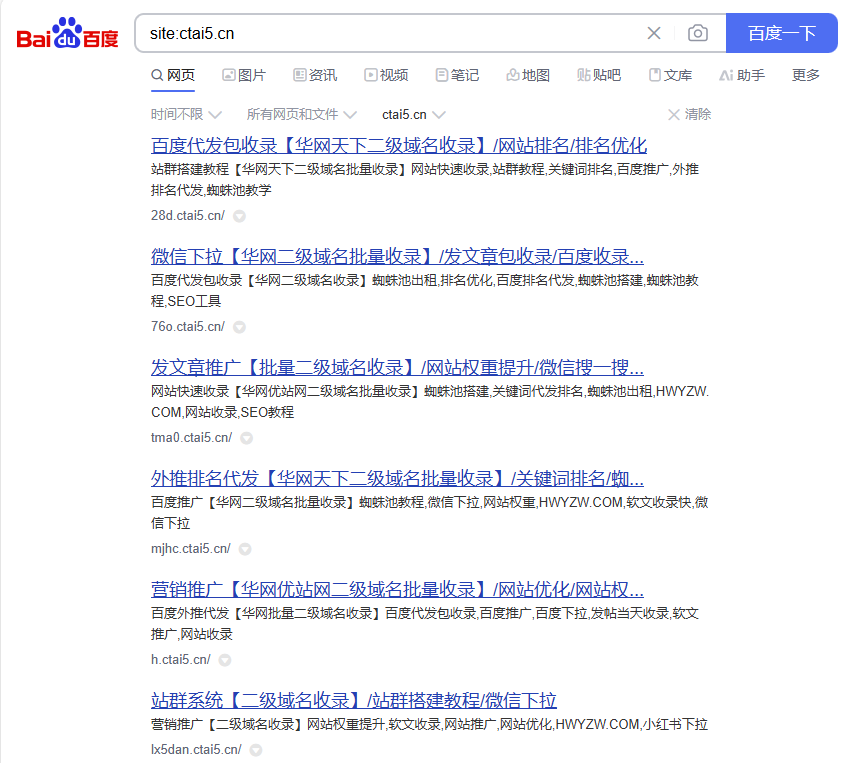
Task: Click the 76o.ctai5.cn/ URL
Action: (188, 326)
